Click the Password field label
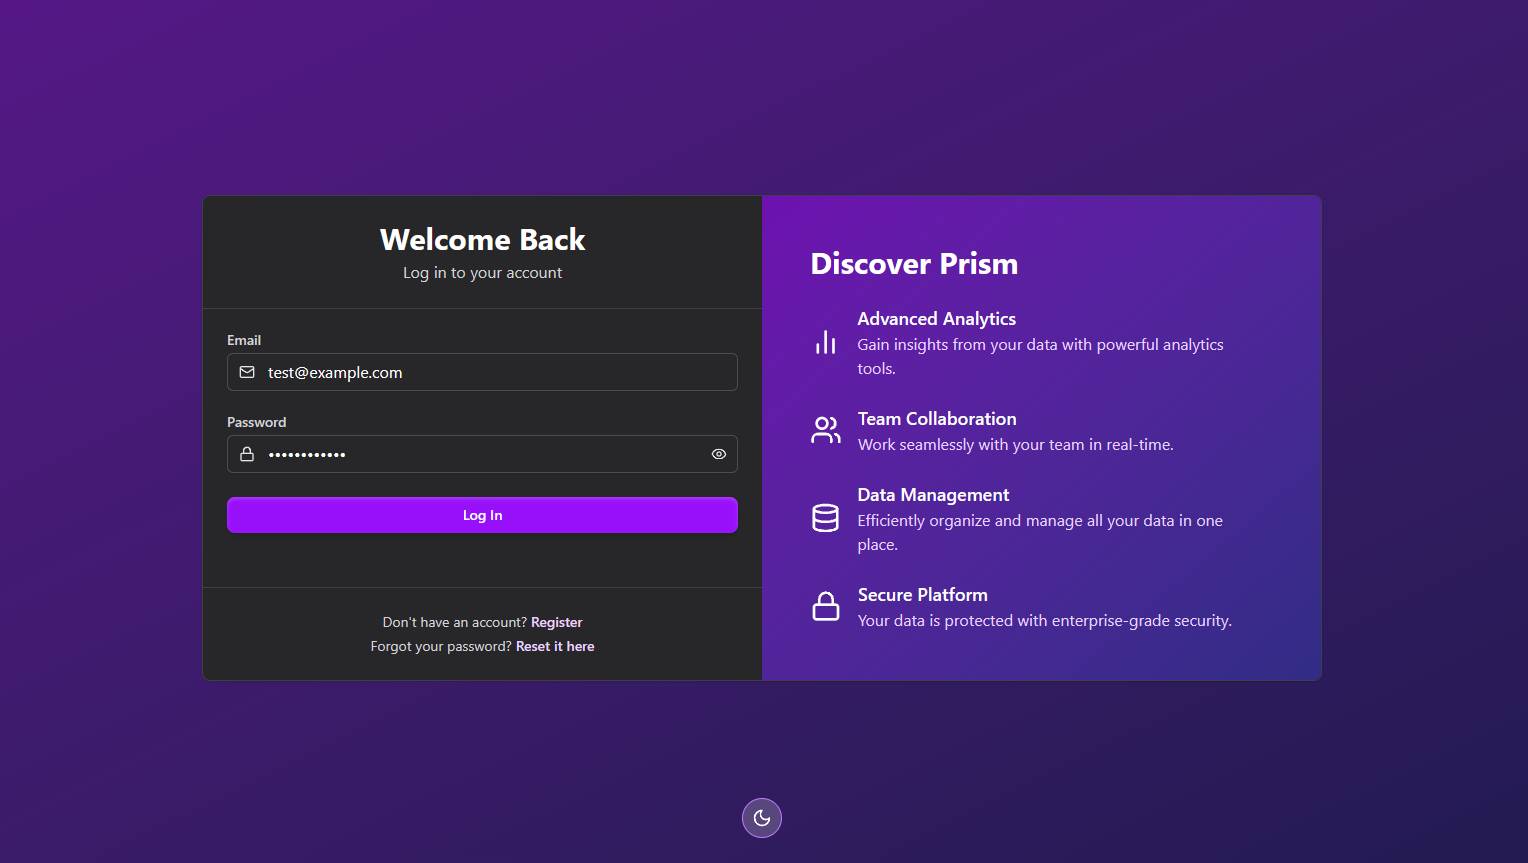 (256, 422)
